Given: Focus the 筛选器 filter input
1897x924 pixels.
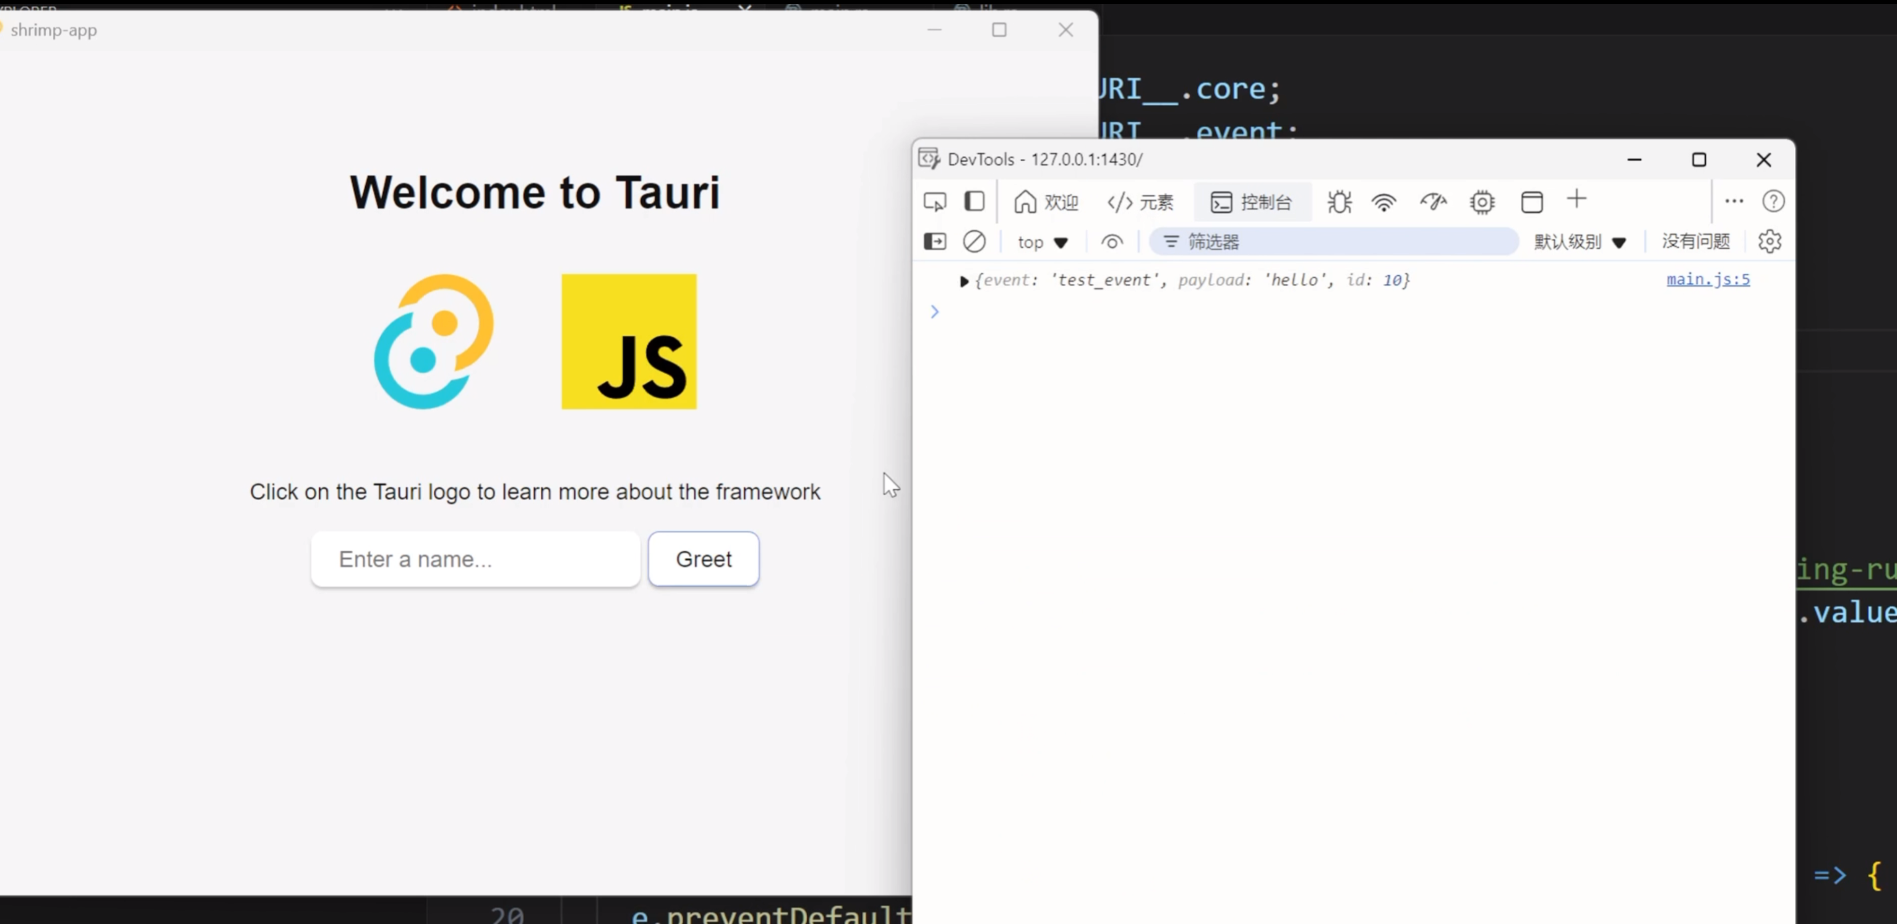Looking at the screenshot, I should (1334, 242).
